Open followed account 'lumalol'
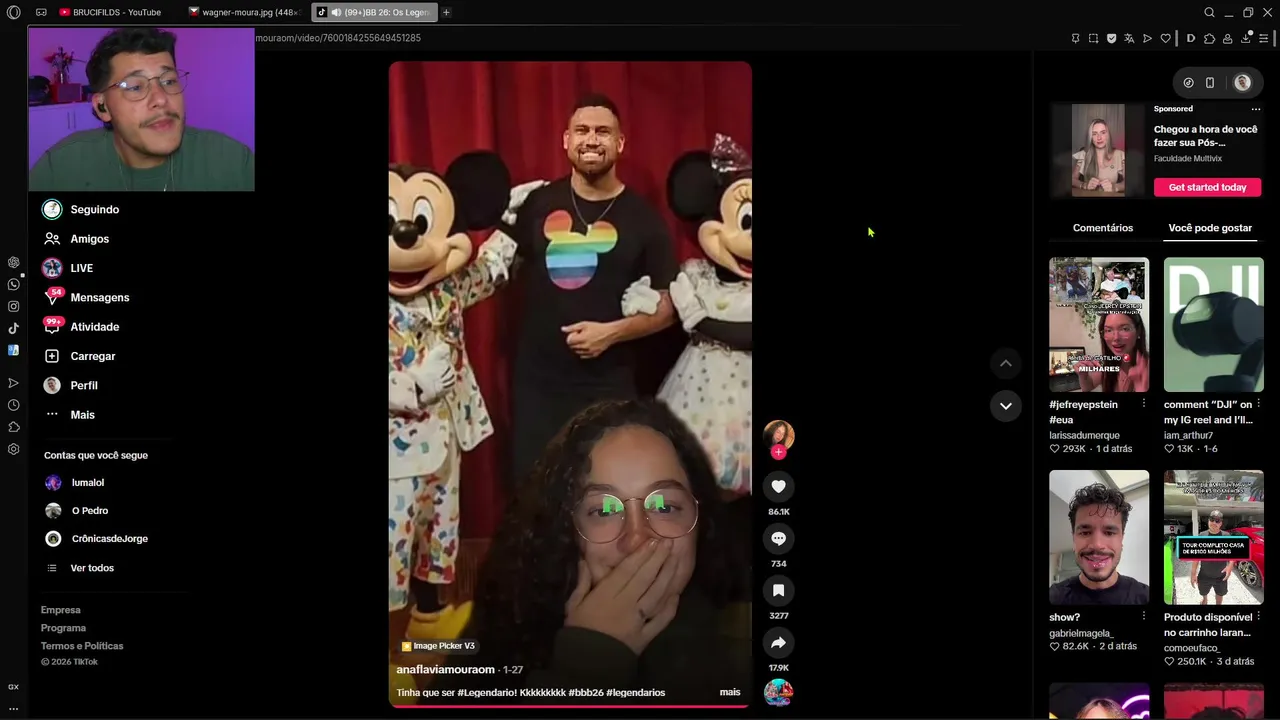 pos(87,483)
